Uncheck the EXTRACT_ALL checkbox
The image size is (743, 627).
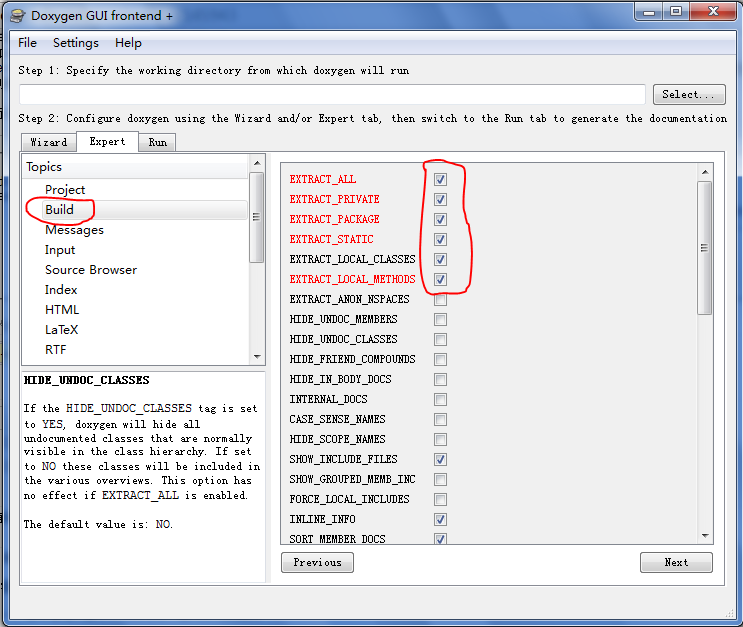(440, 179)
